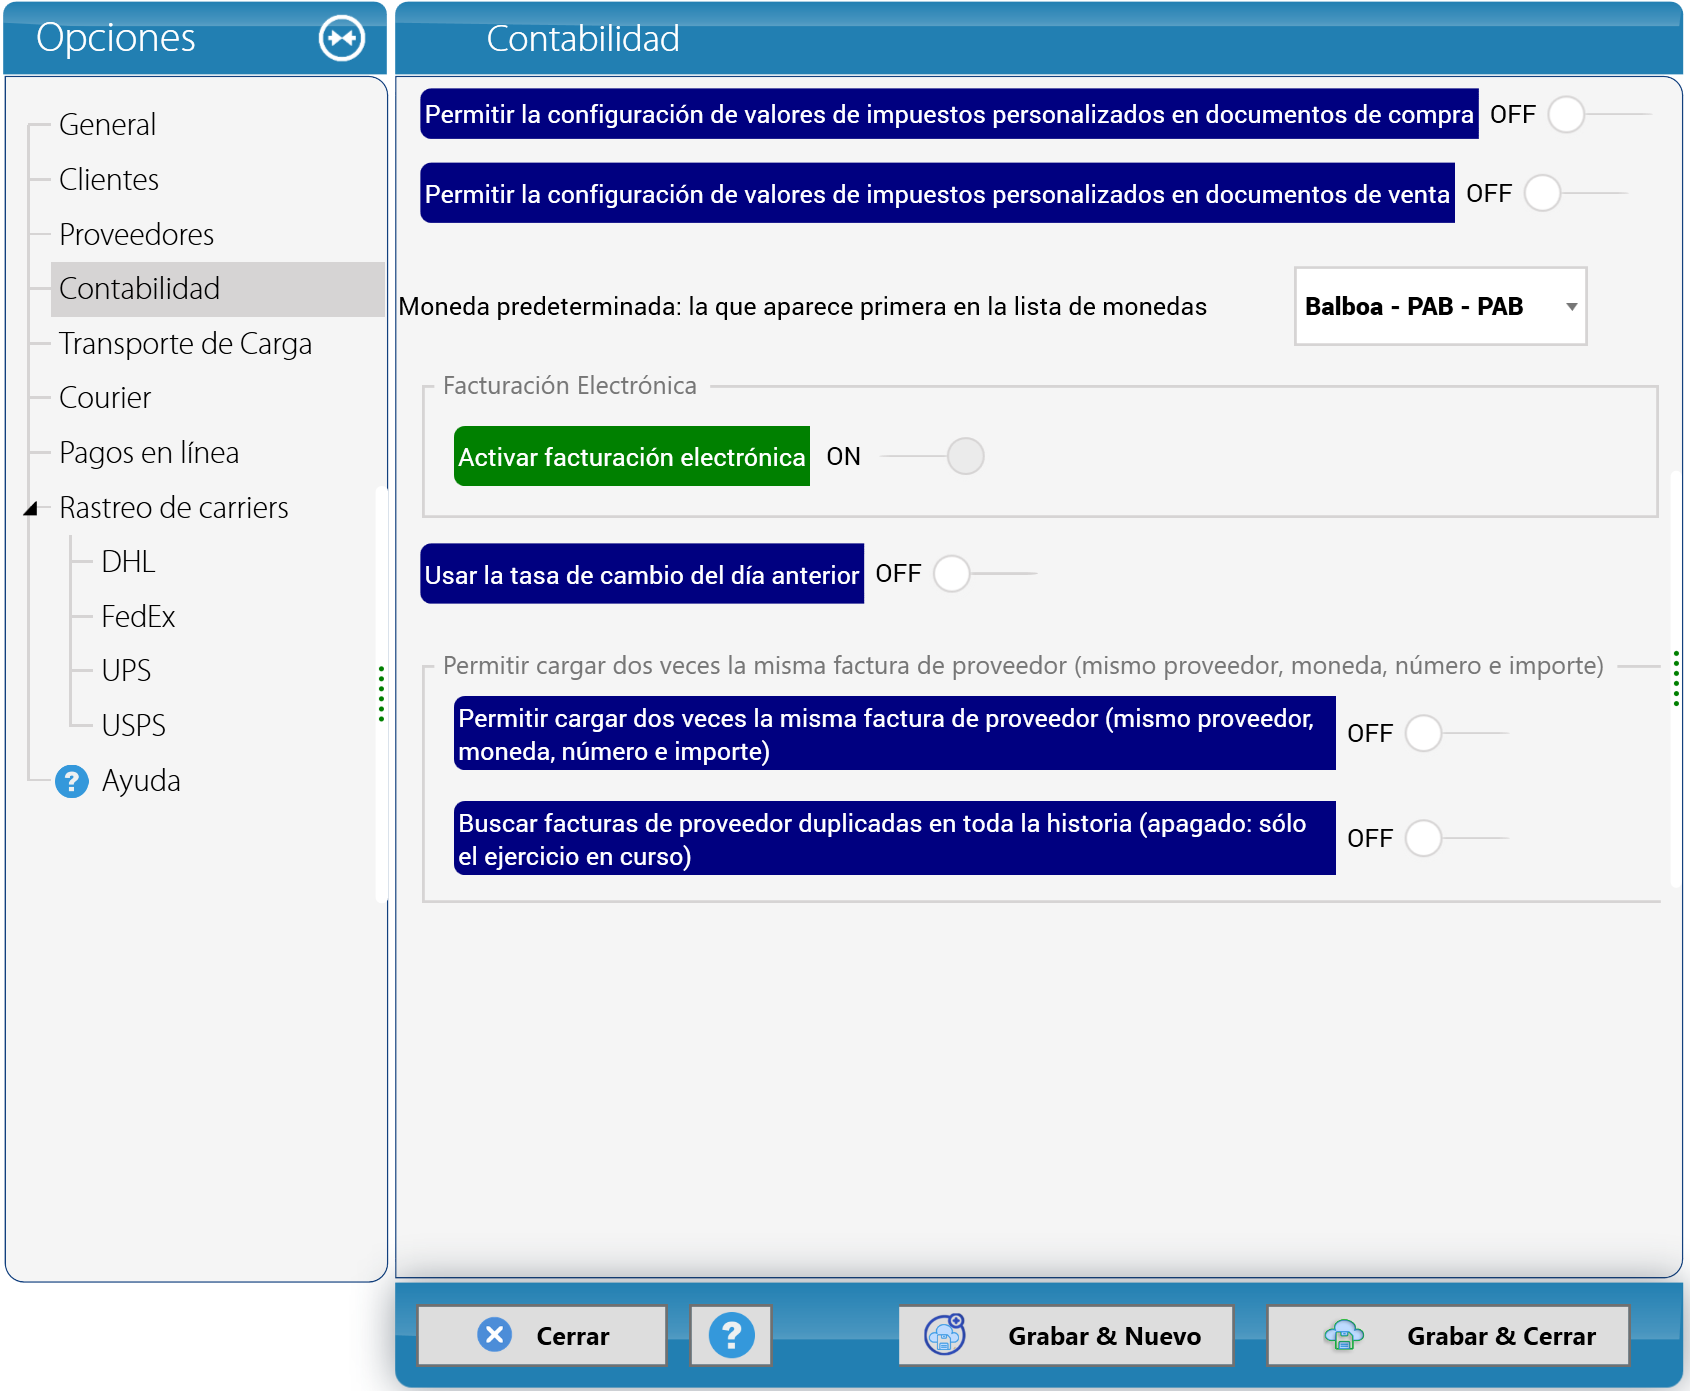Screen dimensions: 1690x1391
Task: Open the Ayuda tree item
Action: tap(141, 781)
